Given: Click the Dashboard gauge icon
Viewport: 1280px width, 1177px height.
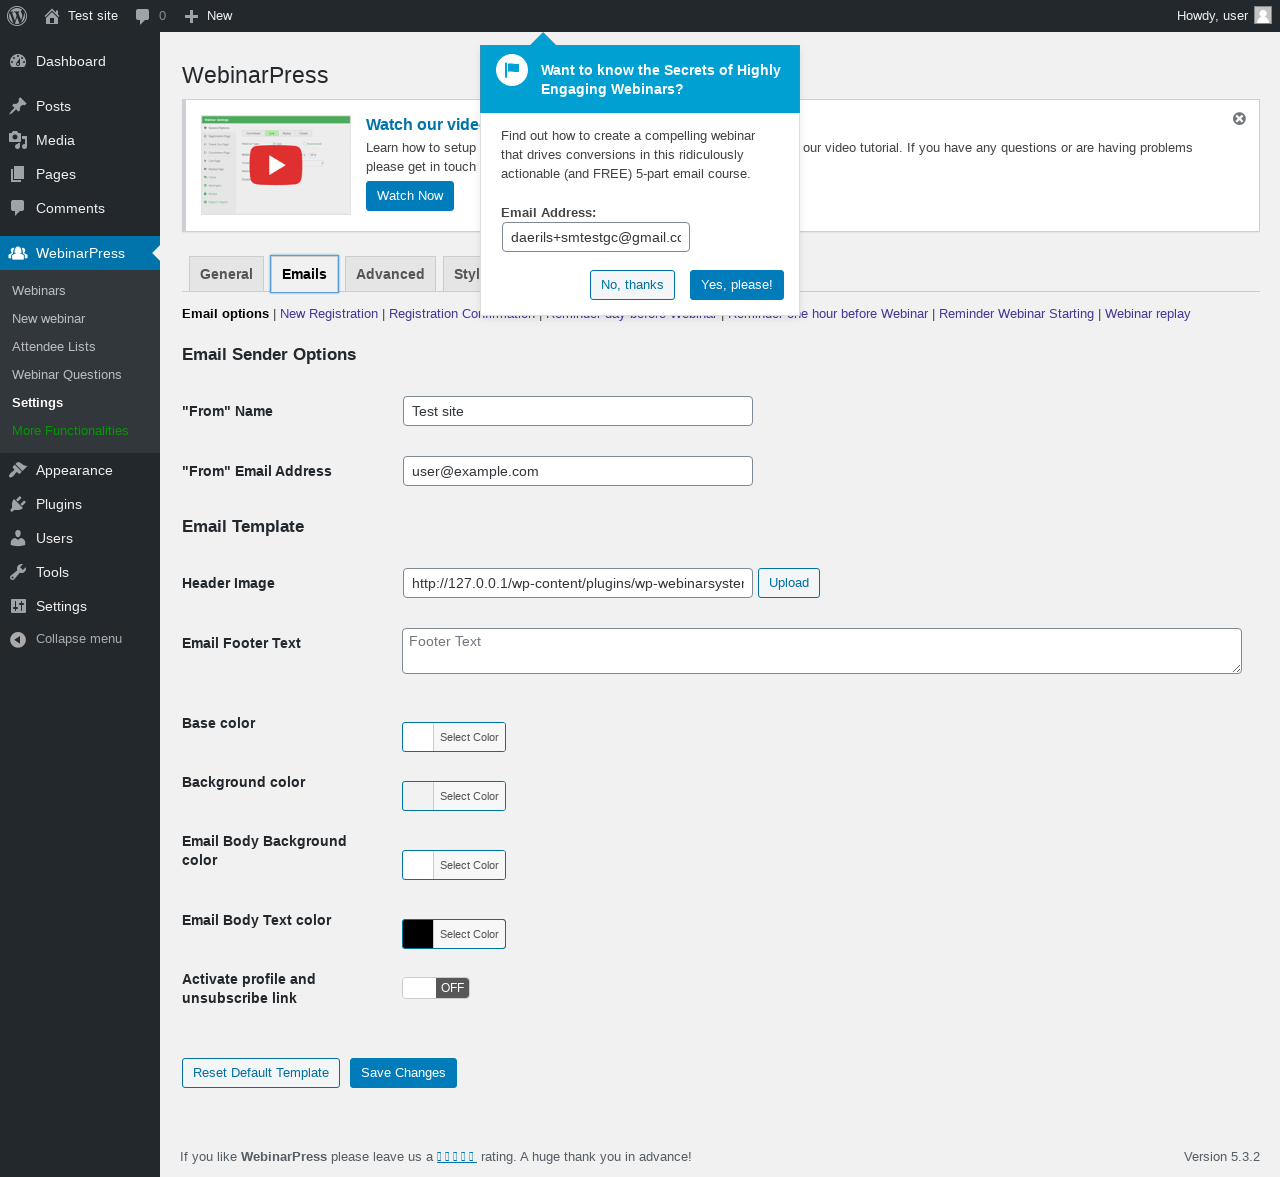Looking at the screenshot, I should 18,61.
